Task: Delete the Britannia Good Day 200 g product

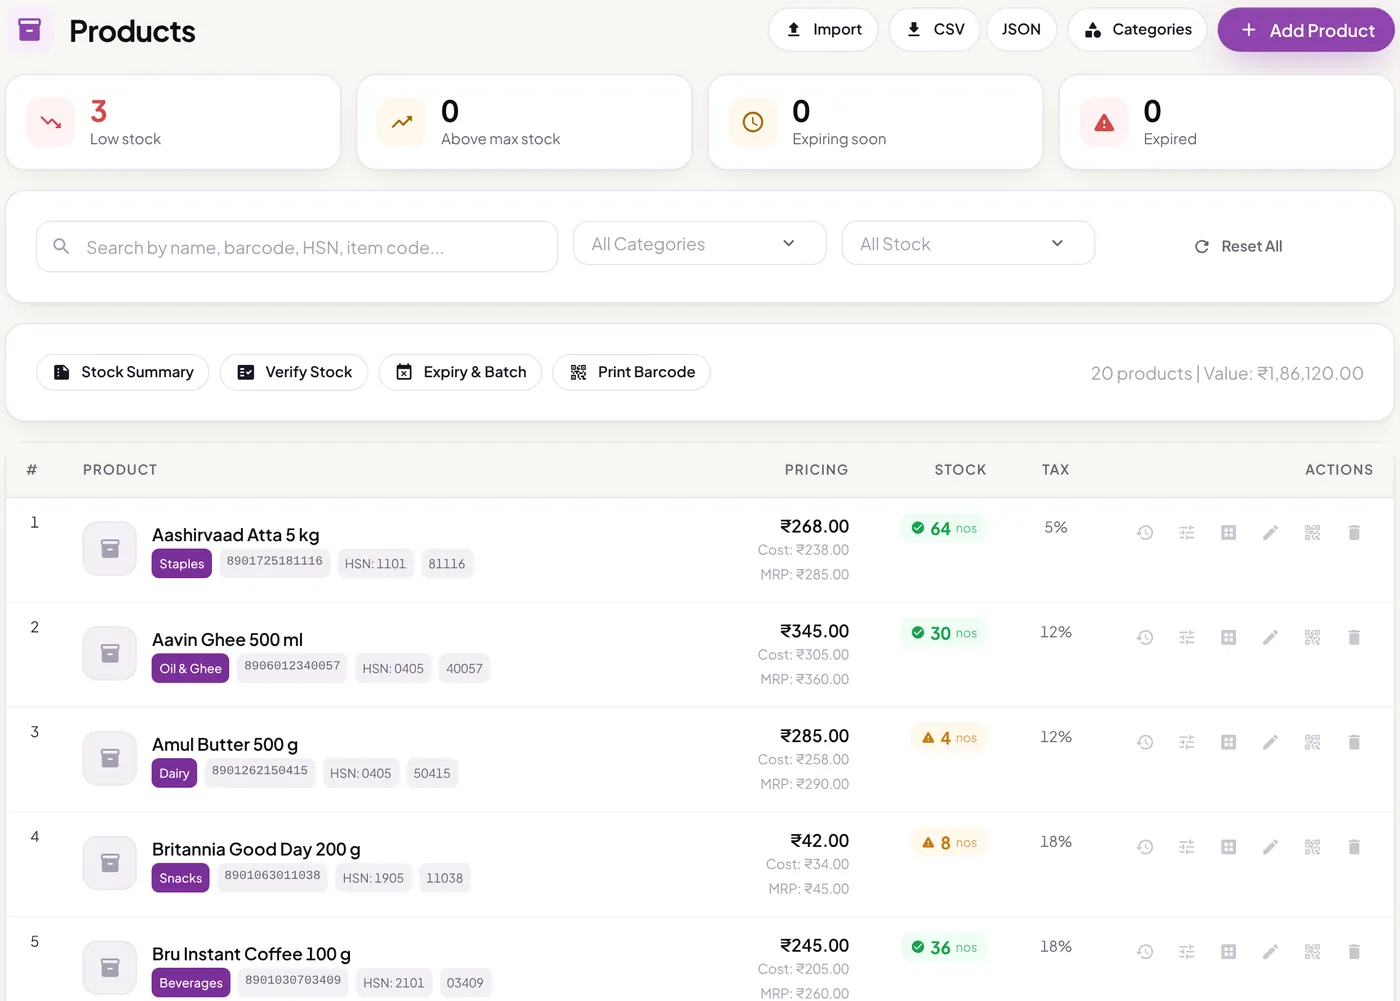Action: [x=1354, y=847]
